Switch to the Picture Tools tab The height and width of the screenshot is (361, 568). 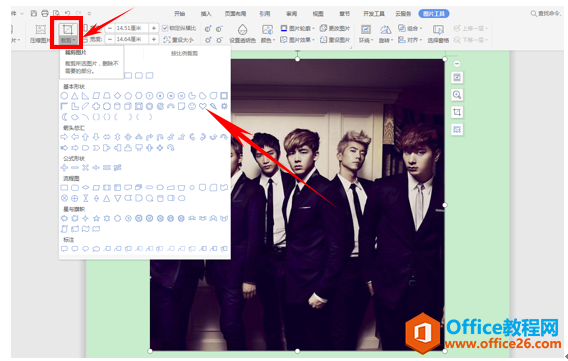pyautogui.click(x=434, y=13)
